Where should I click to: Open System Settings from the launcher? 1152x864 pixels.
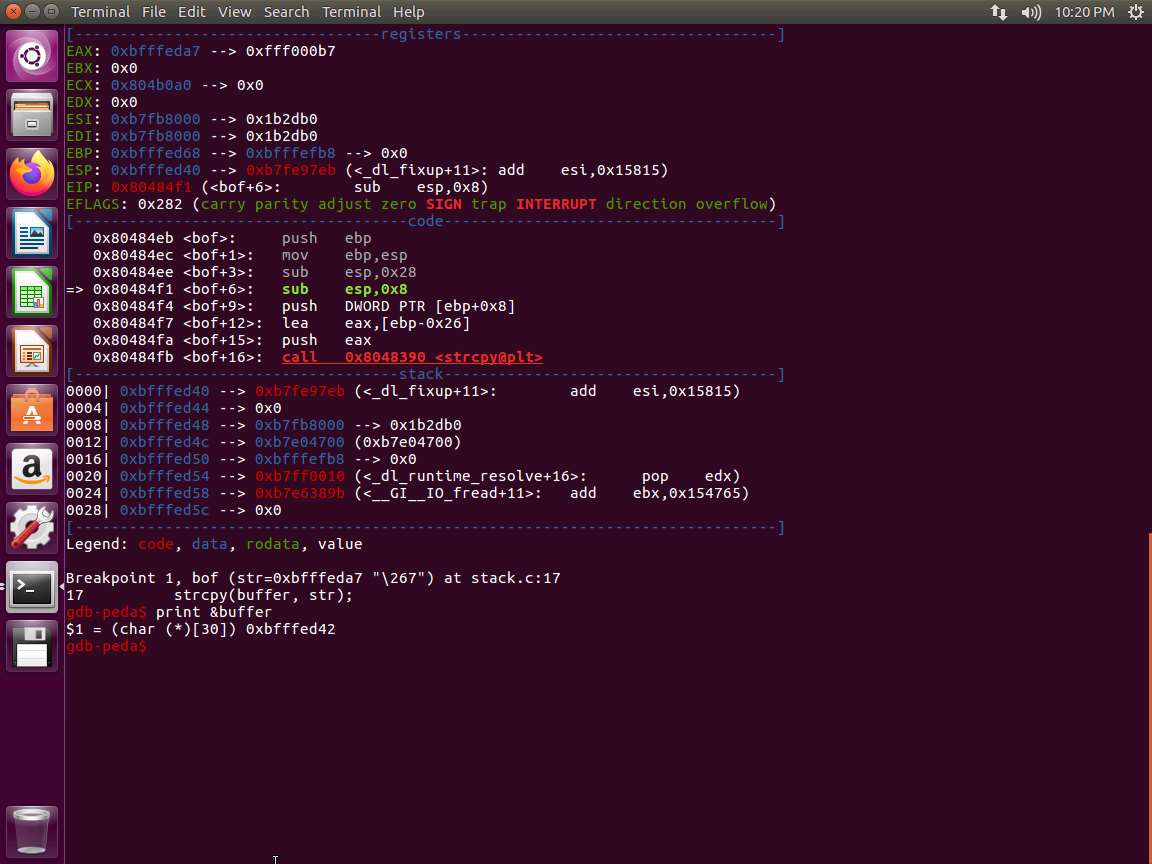32,528
